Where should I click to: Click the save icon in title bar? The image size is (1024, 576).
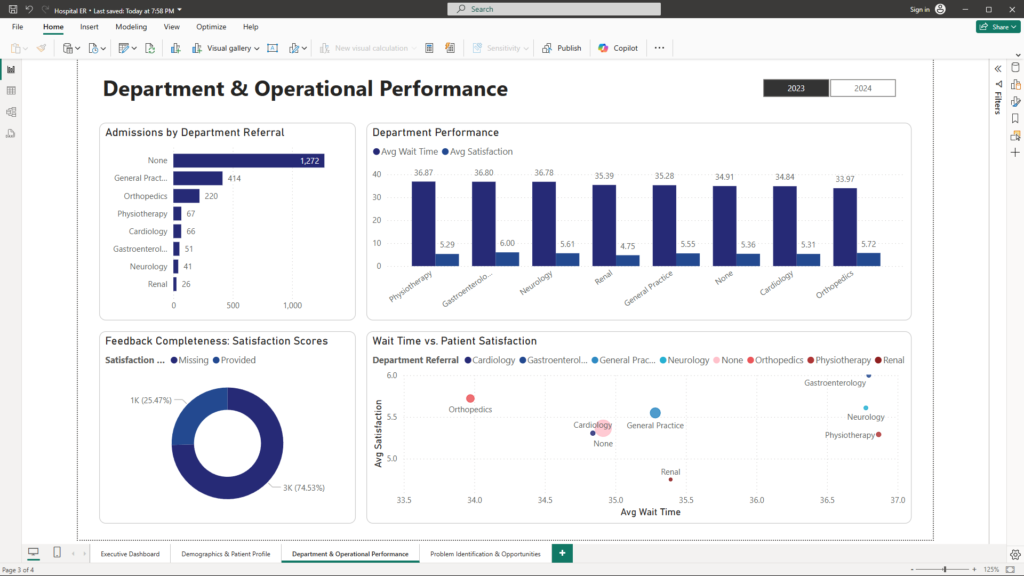(x=12, y=9)
